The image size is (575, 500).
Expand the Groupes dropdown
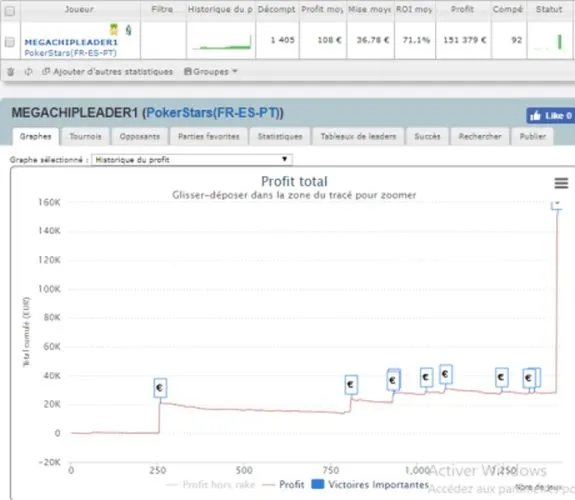click(x=210, y=72)
